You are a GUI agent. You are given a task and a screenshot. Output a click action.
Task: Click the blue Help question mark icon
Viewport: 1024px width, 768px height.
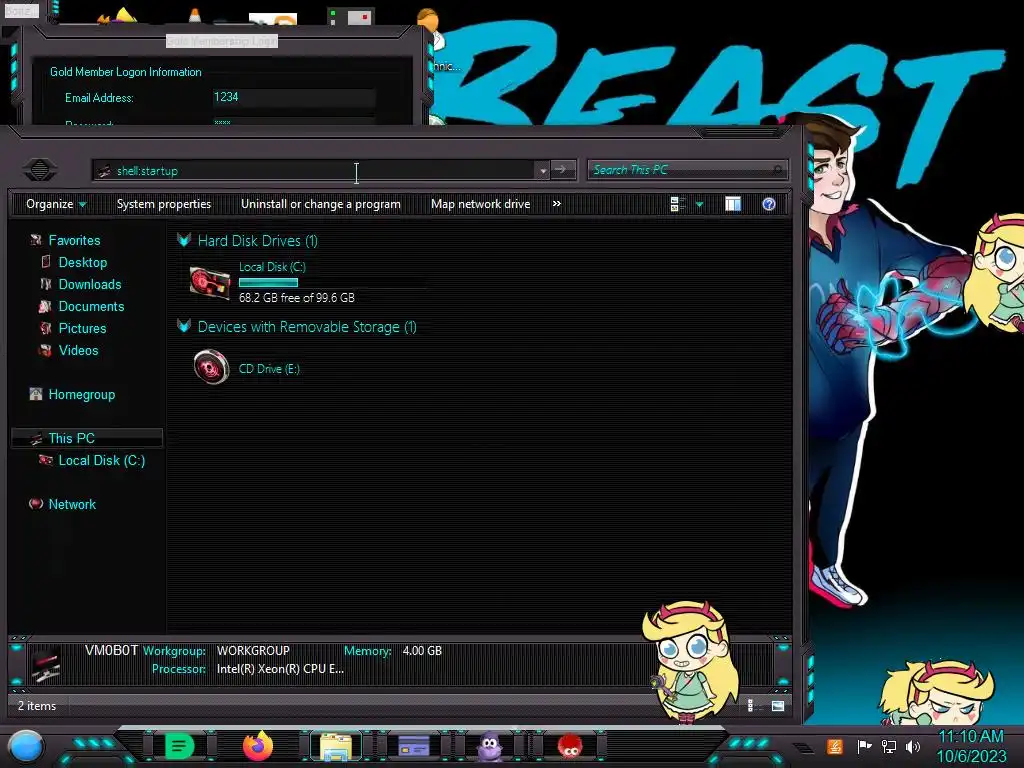pyautogui.click(x=769, y=204)
